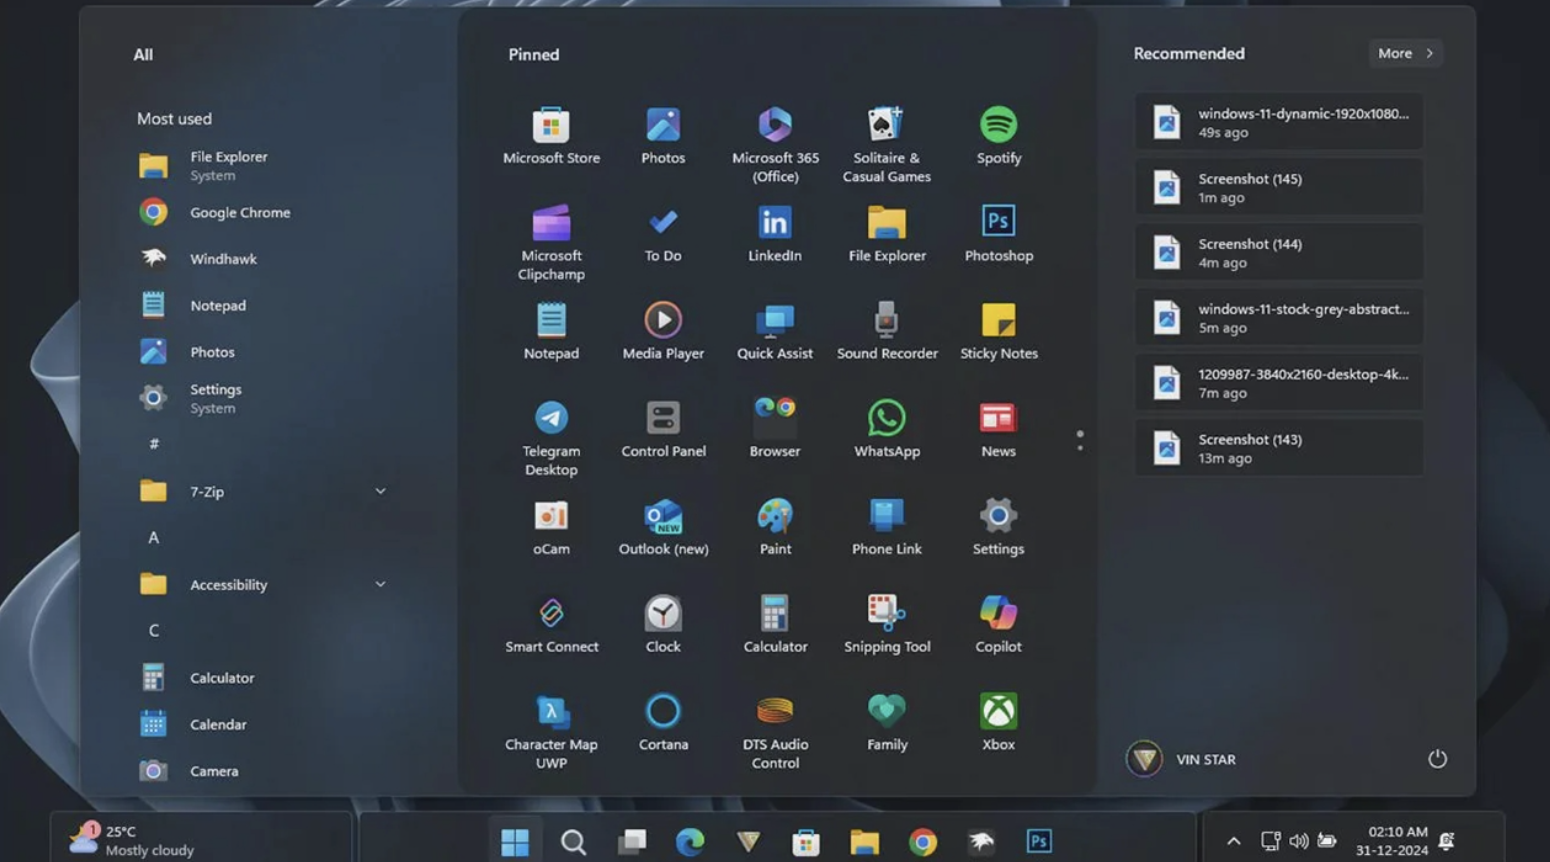Launch Telegram Desktop

pyautogui.click(x=551, y=438)
